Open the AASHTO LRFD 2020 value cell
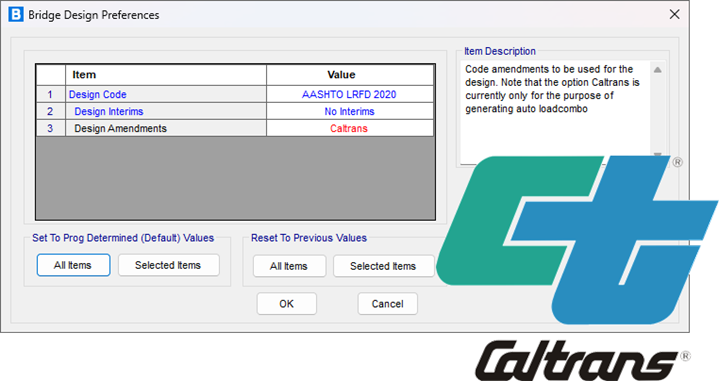 [349, 94]
